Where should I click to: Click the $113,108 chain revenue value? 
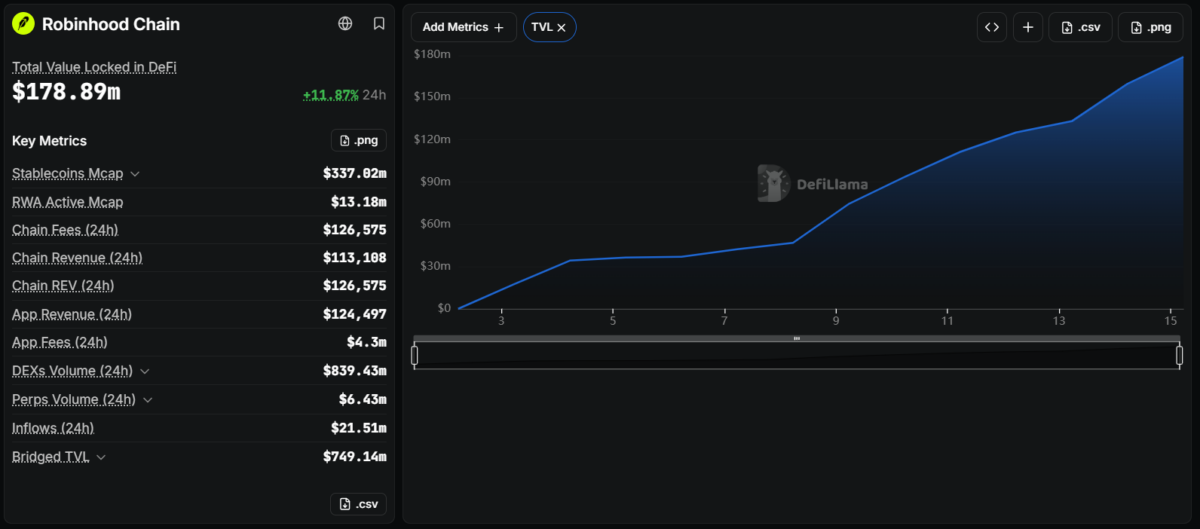(x=355, y=258)
